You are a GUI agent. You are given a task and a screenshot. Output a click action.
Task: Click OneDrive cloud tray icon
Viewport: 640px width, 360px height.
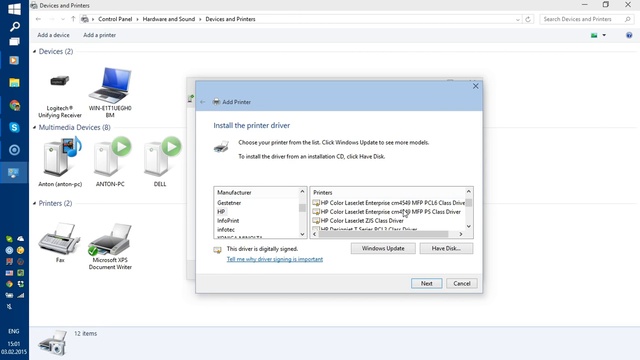pos(20,239)
